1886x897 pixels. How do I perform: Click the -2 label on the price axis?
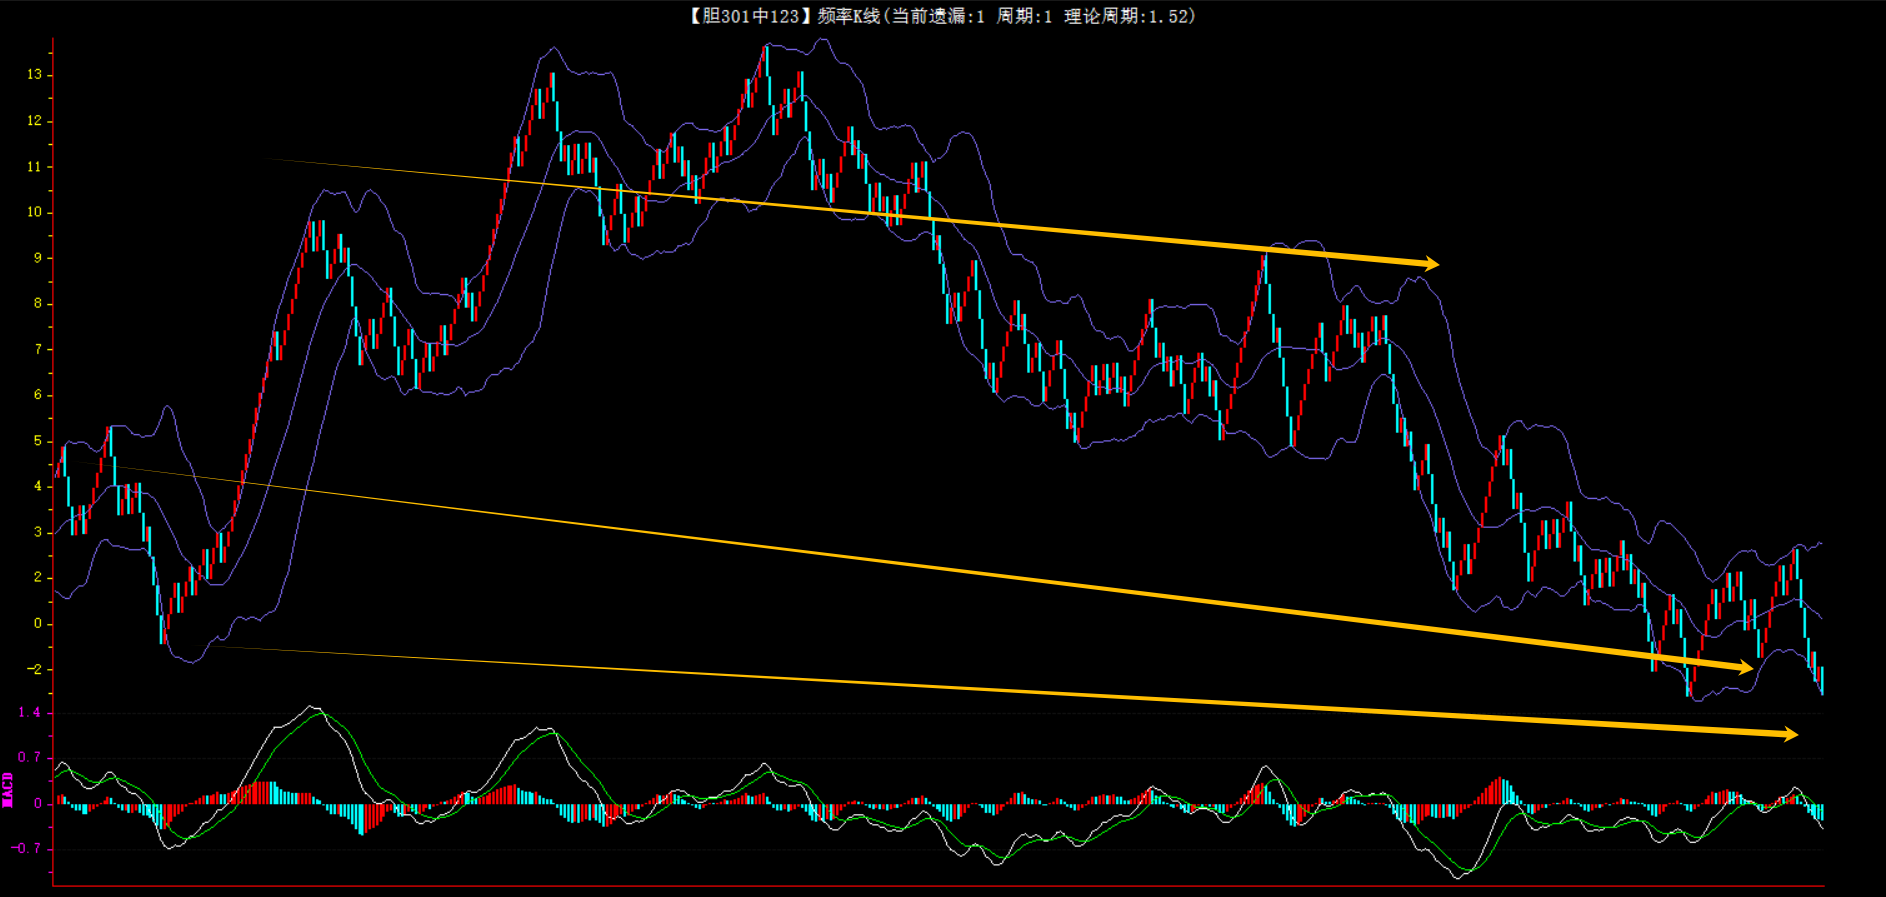click(35, 669)
